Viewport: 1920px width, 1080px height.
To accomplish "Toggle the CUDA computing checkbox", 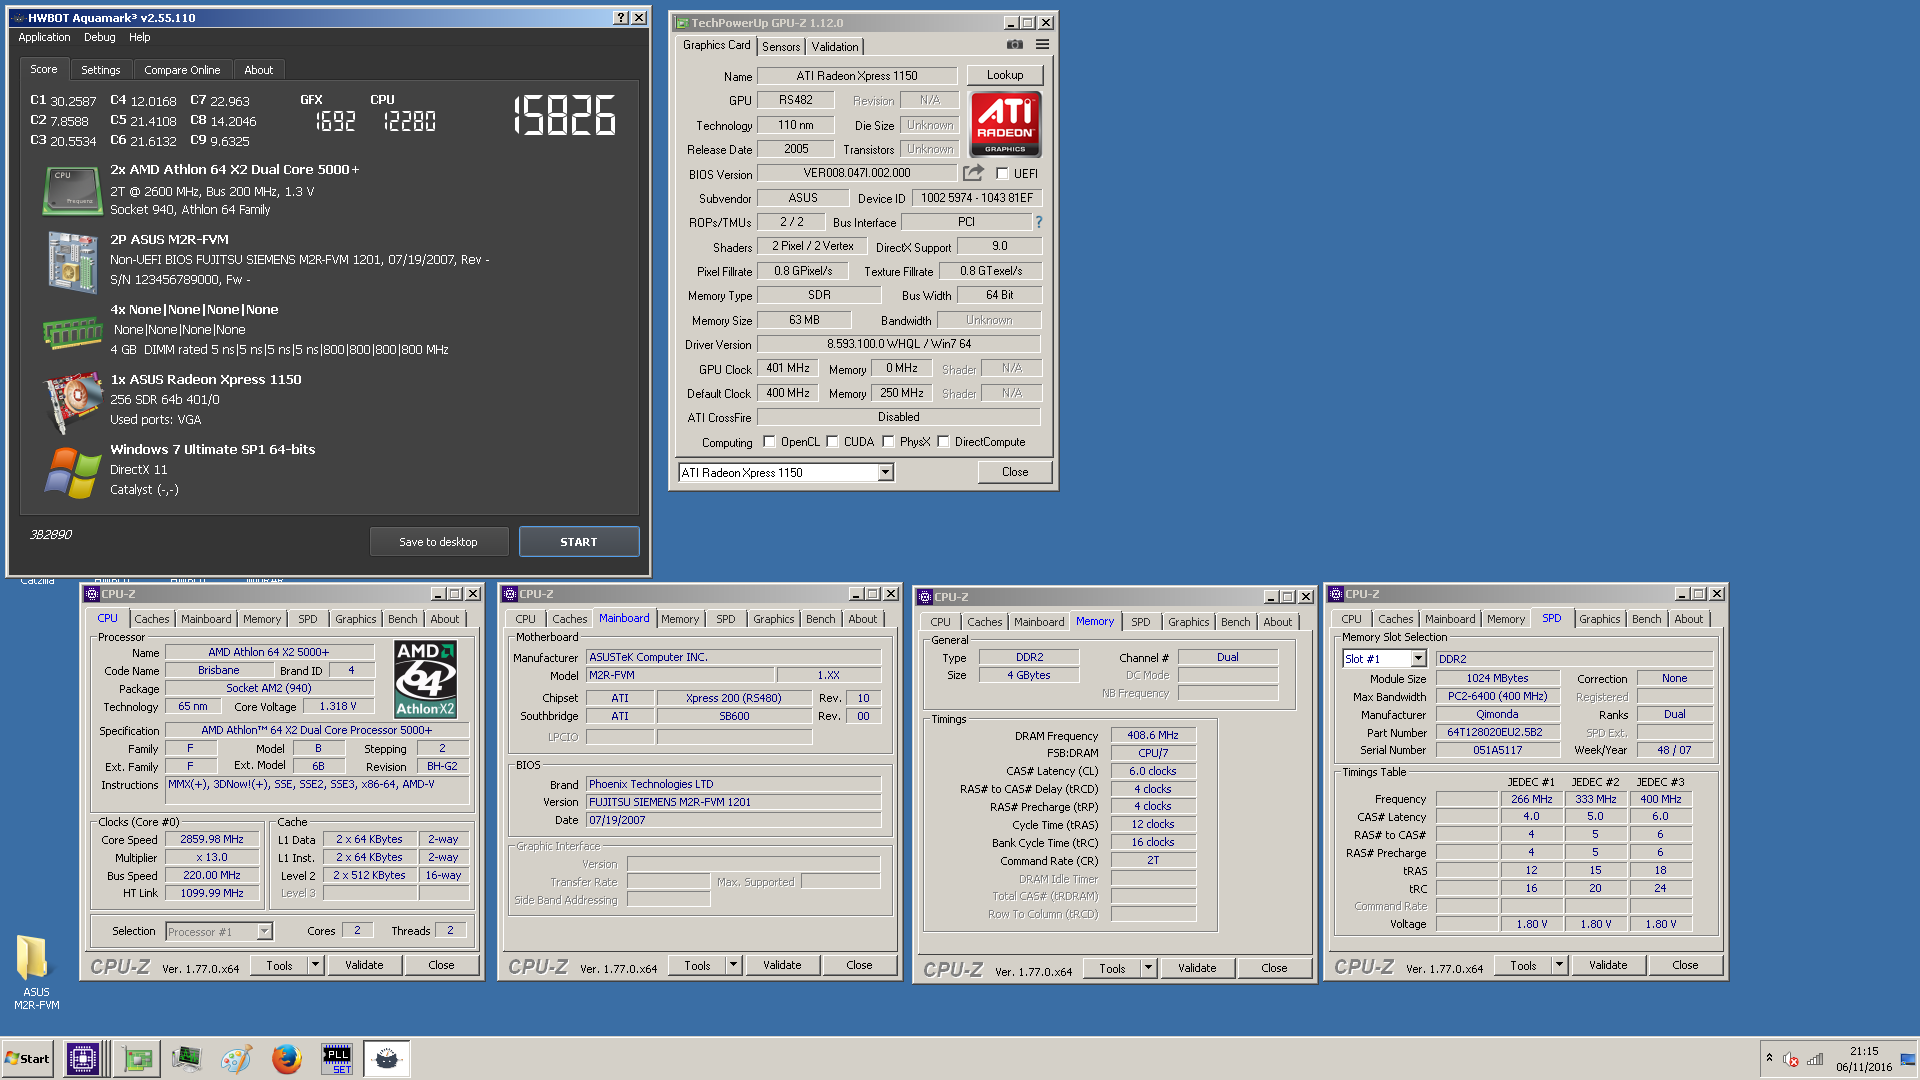I will 831,441.
